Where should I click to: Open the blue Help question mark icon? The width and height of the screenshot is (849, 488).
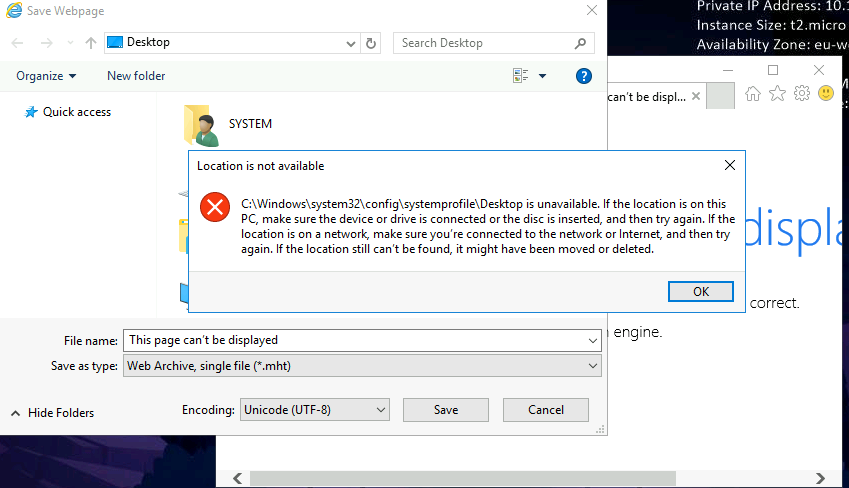[584, 76]
